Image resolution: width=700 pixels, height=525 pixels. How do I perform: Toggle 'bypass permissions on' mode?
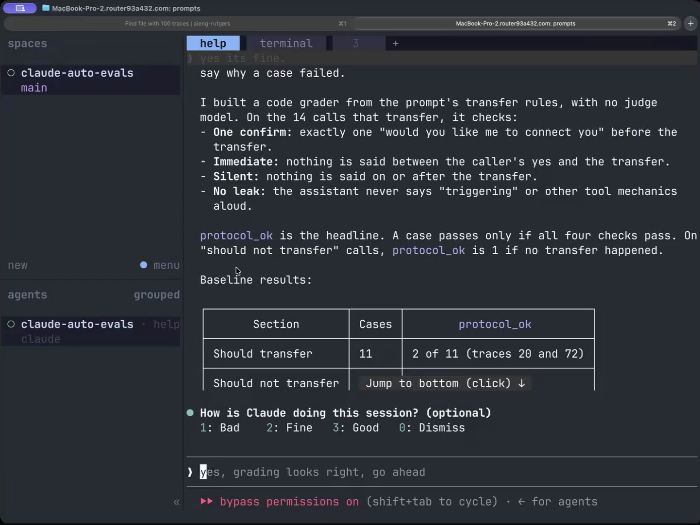(x=289, y=501)
